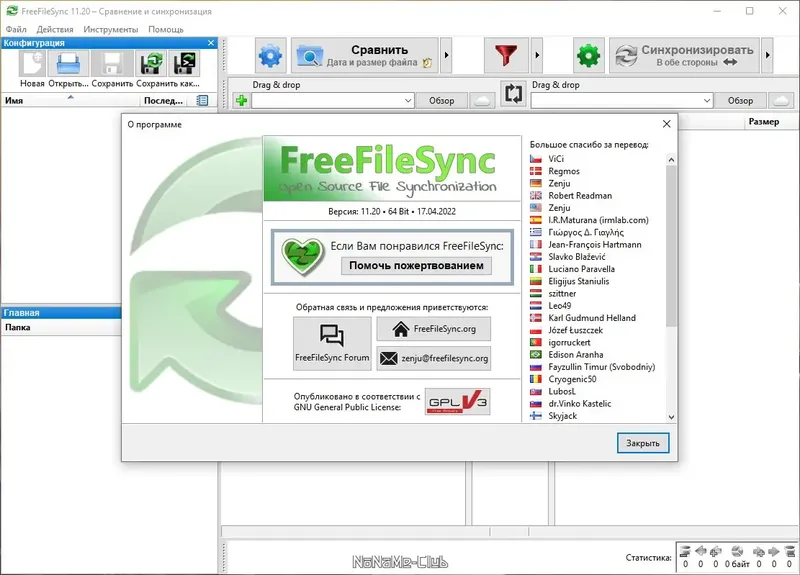Open the FreeFileSync Forum button
This screenshot has height=575, width=800.
332,343
